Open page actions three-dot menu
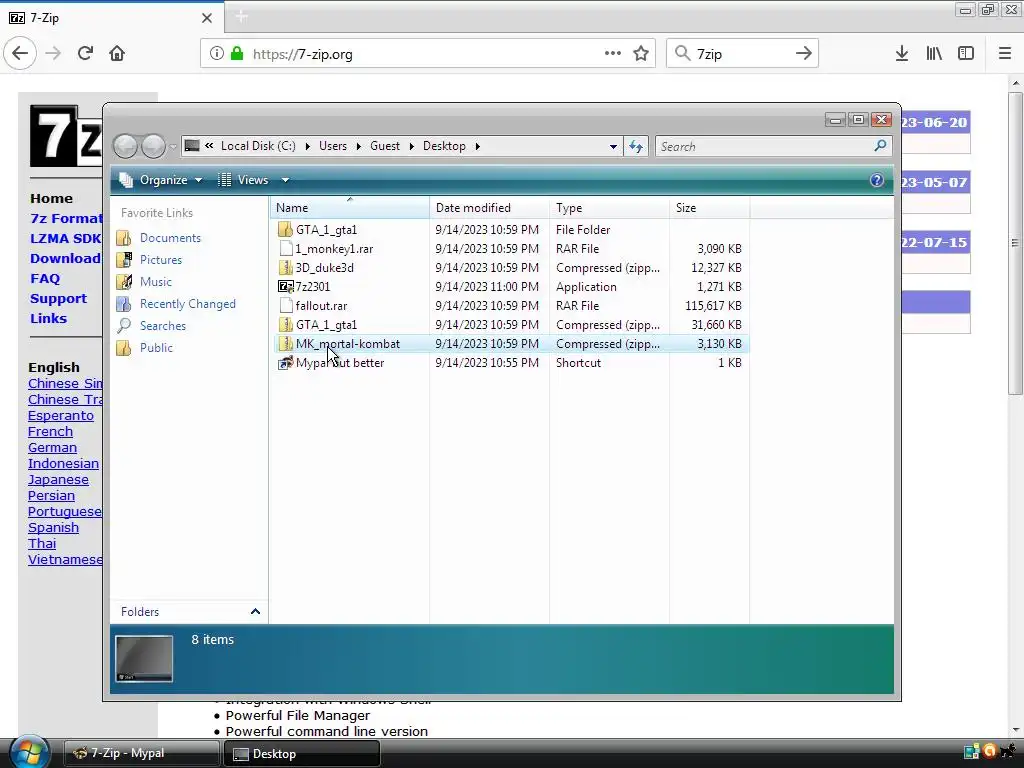The height and width of the screenshot is (768, 1024). click(613, 54)
